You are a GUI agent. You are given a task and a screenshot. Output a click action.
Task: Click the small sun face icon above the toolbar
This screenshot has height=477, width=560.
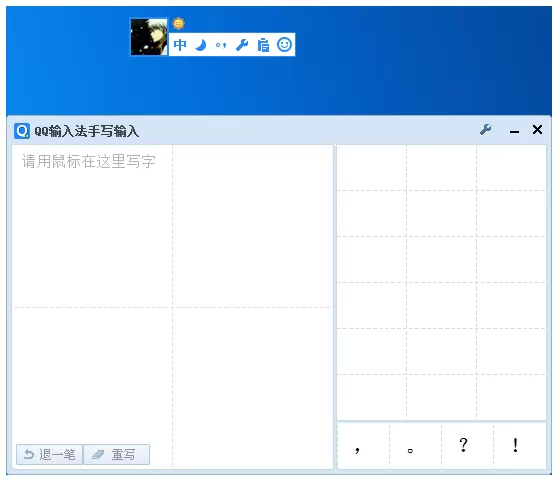179,24
